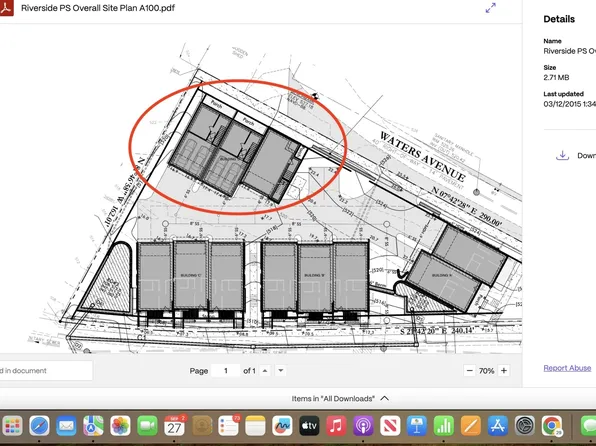Expand the "All Downloads" items chevron
This screenshot has width=596, height=446.
click(385, 398)
